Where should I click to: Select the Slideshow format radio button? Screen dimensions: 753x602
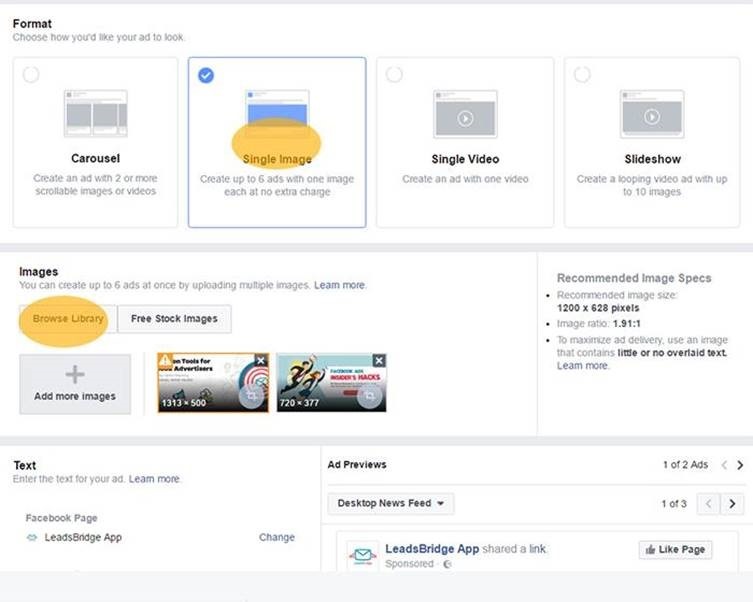pos(582,75)
